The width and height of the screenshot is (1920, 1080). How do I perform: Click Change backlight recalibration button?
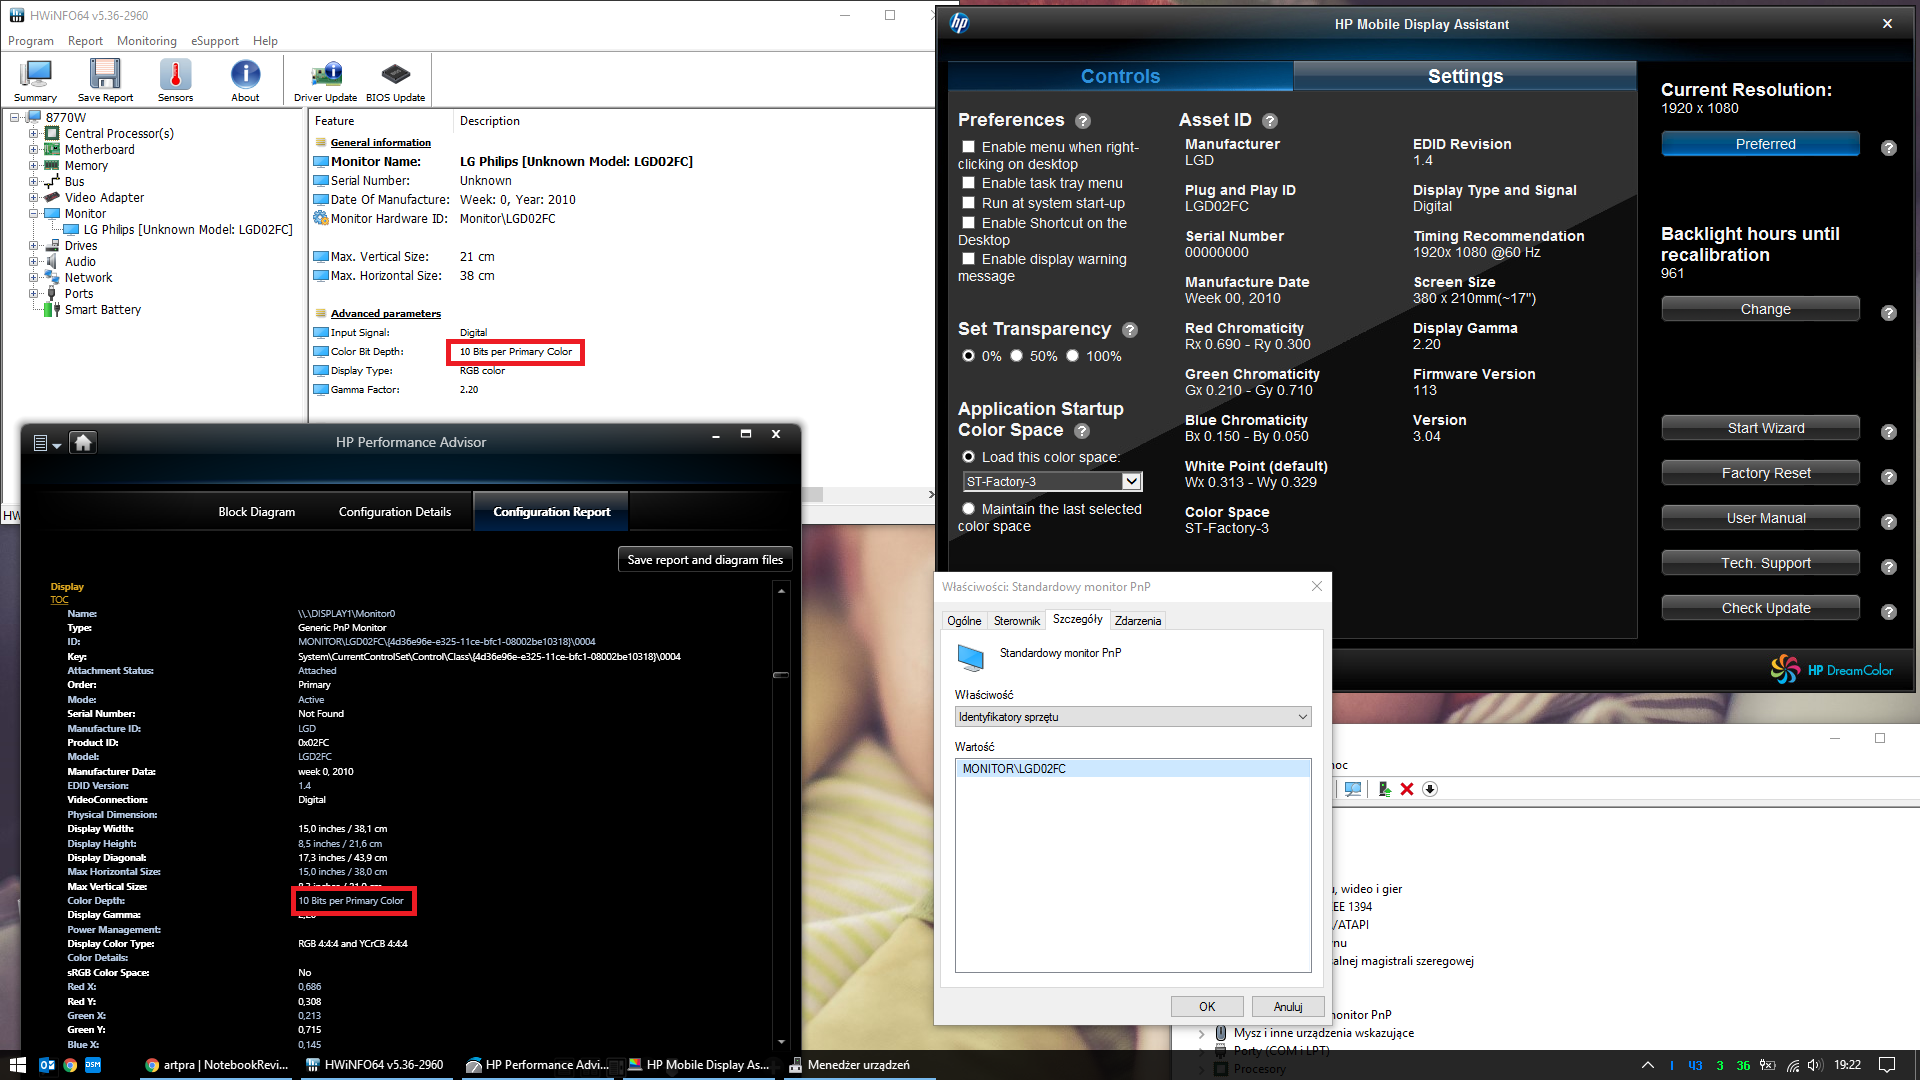1761,309
